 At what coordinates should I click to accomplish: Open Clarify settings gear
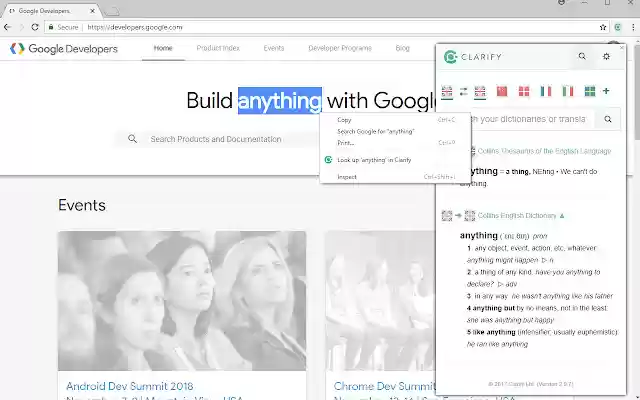pyautogui.click(x=606, y=56)
